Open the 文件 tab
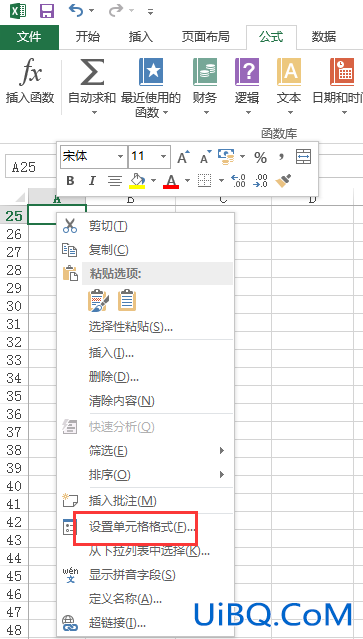 [x=29, y=37]
